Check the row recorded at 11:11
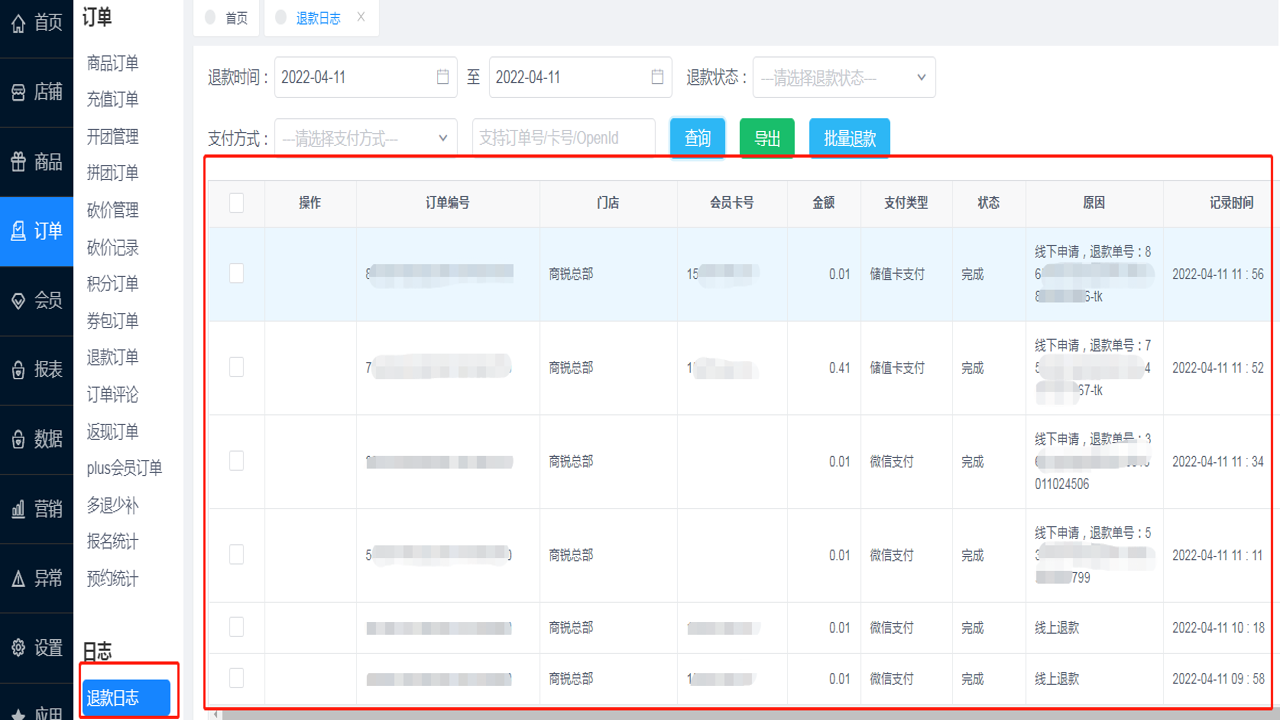Image resolution: width=1280 pixels, height=720 pixels. (236, 554)
